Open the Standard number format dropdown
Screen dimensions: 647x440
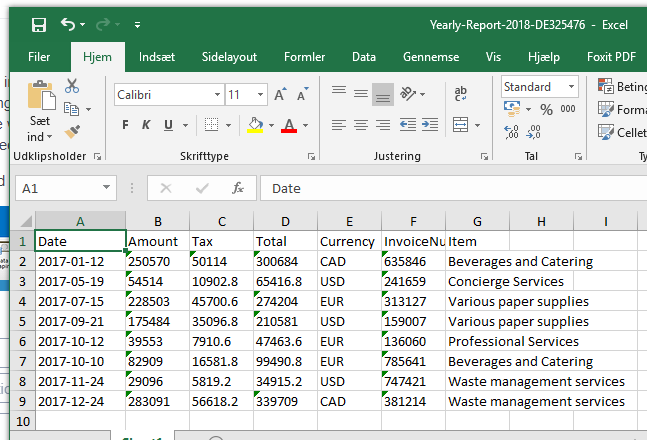tap(571, 87)
